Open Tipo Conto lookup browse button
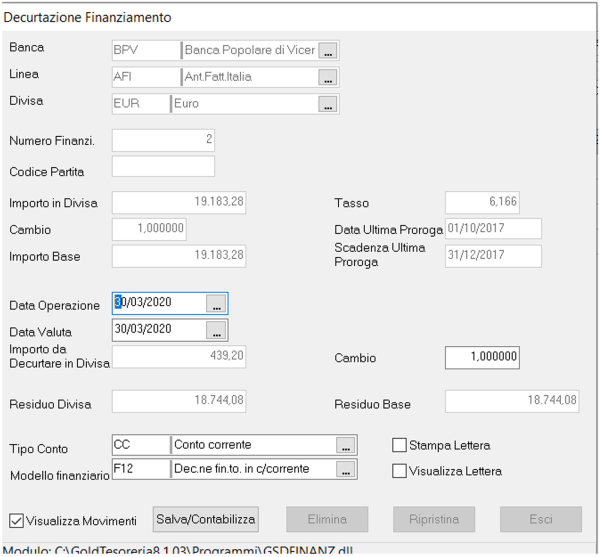Image resolution: width=600 pixels, height=557 pixels. pyautogui.click(x=345, y=444)
